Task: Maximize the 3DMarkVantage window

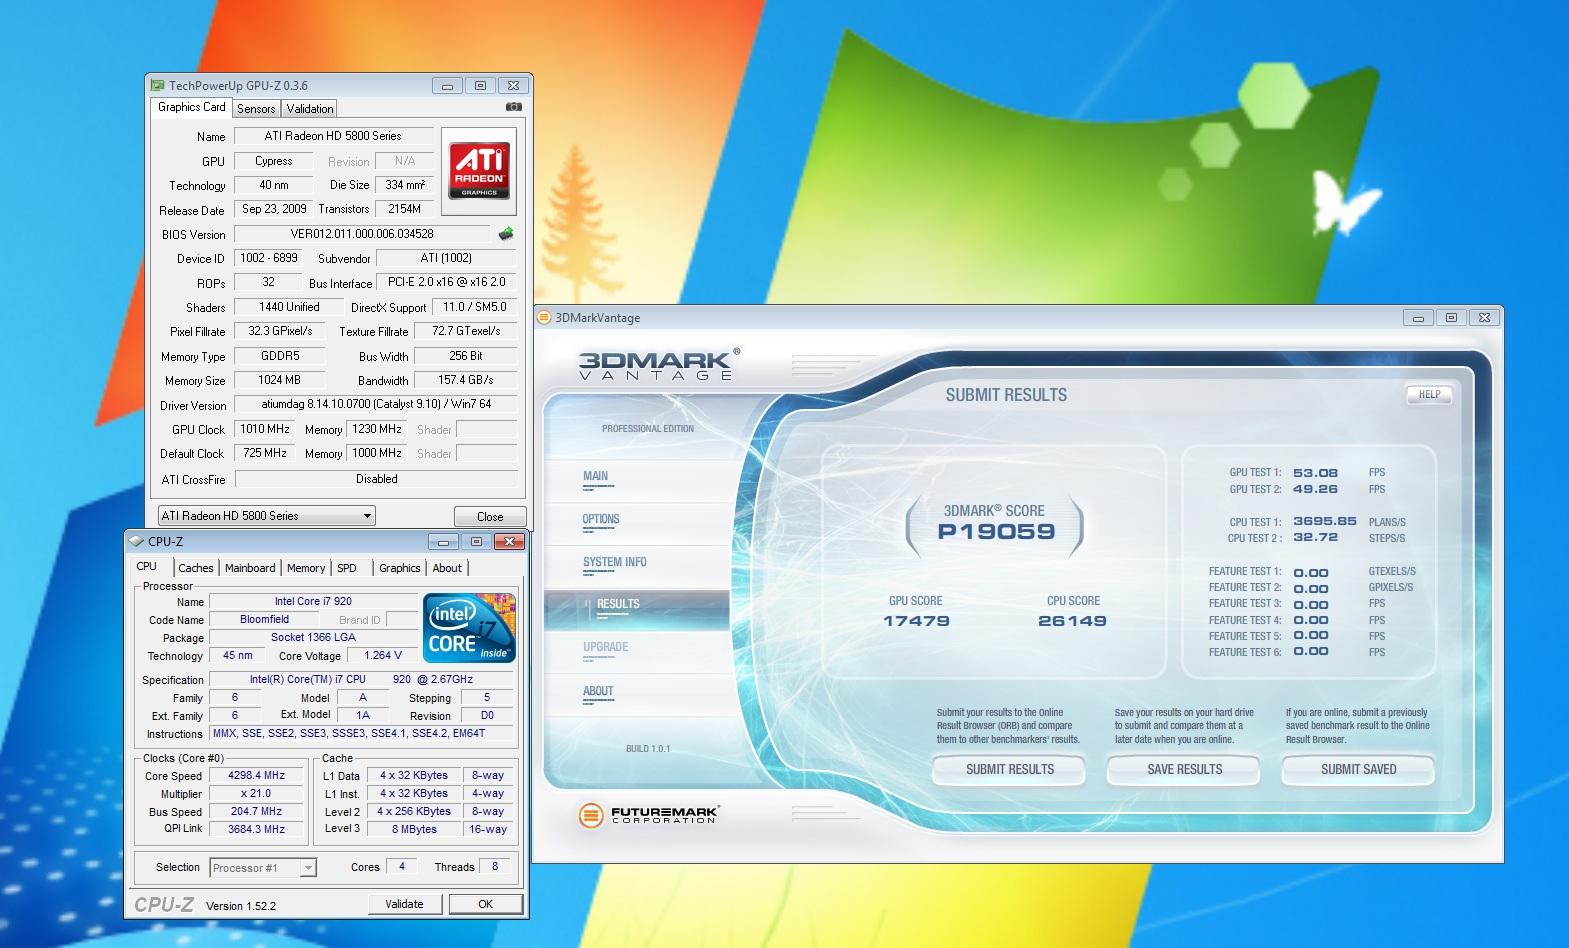Action: click(x=1451, y=318)
